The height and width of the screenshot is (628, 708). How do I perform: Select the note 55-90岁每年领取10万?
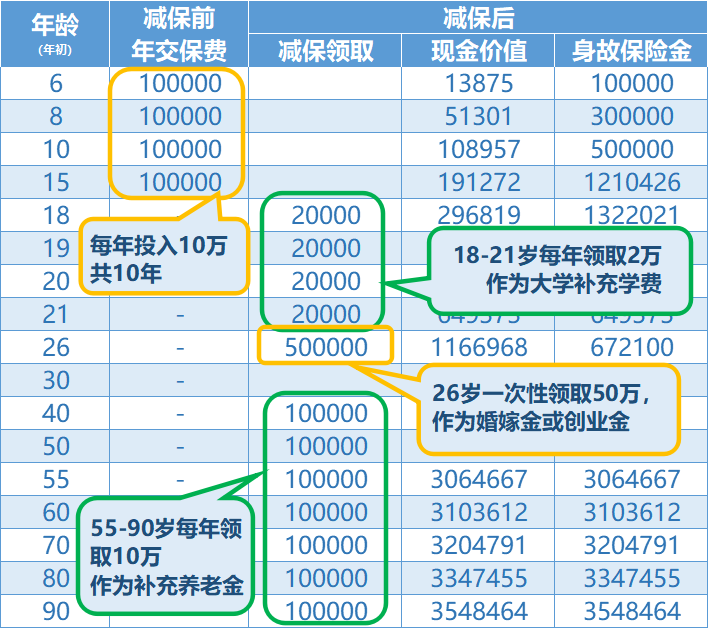[x=166, y=556]
